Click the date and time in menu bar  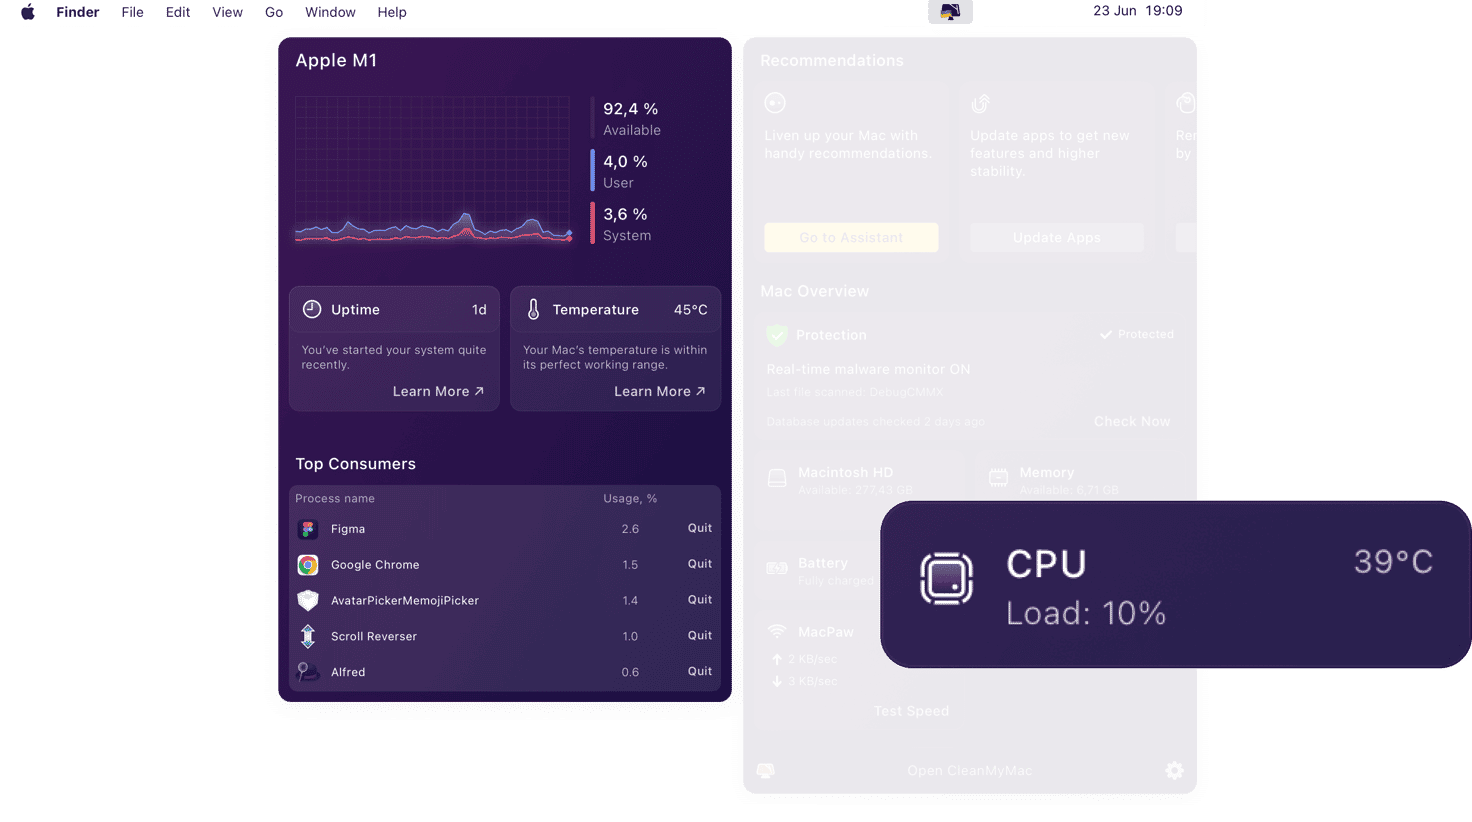click(1137, 11)
